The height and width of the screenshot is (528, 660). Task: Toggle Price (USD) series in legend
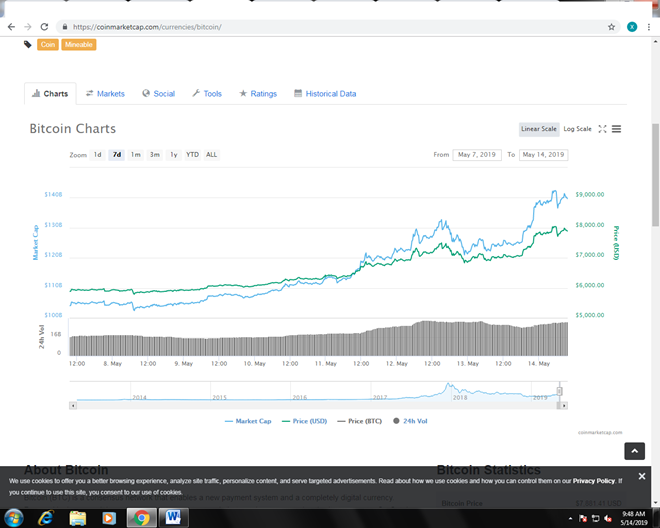tap(304, 421)
